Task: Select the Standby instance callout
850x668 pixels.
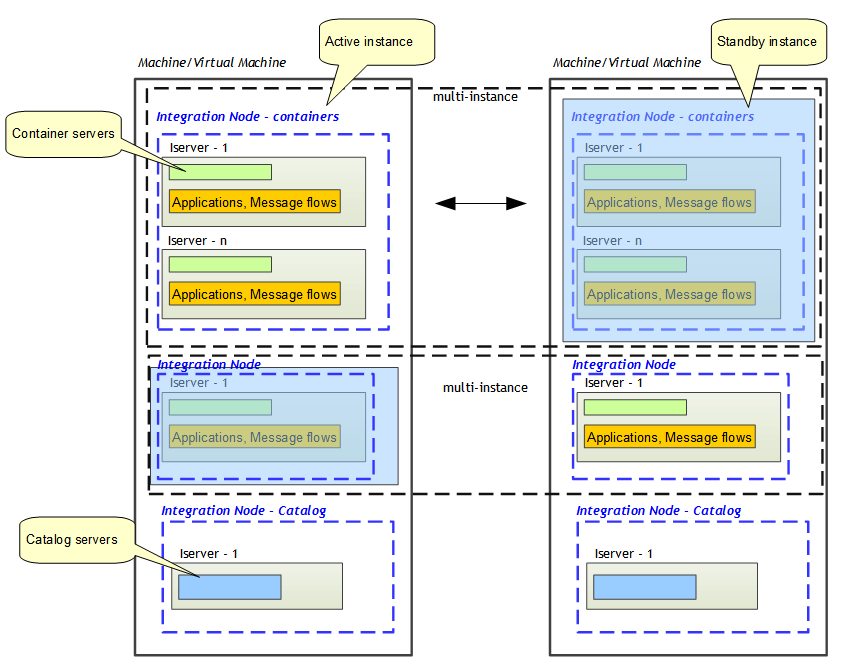Action: 769,41
